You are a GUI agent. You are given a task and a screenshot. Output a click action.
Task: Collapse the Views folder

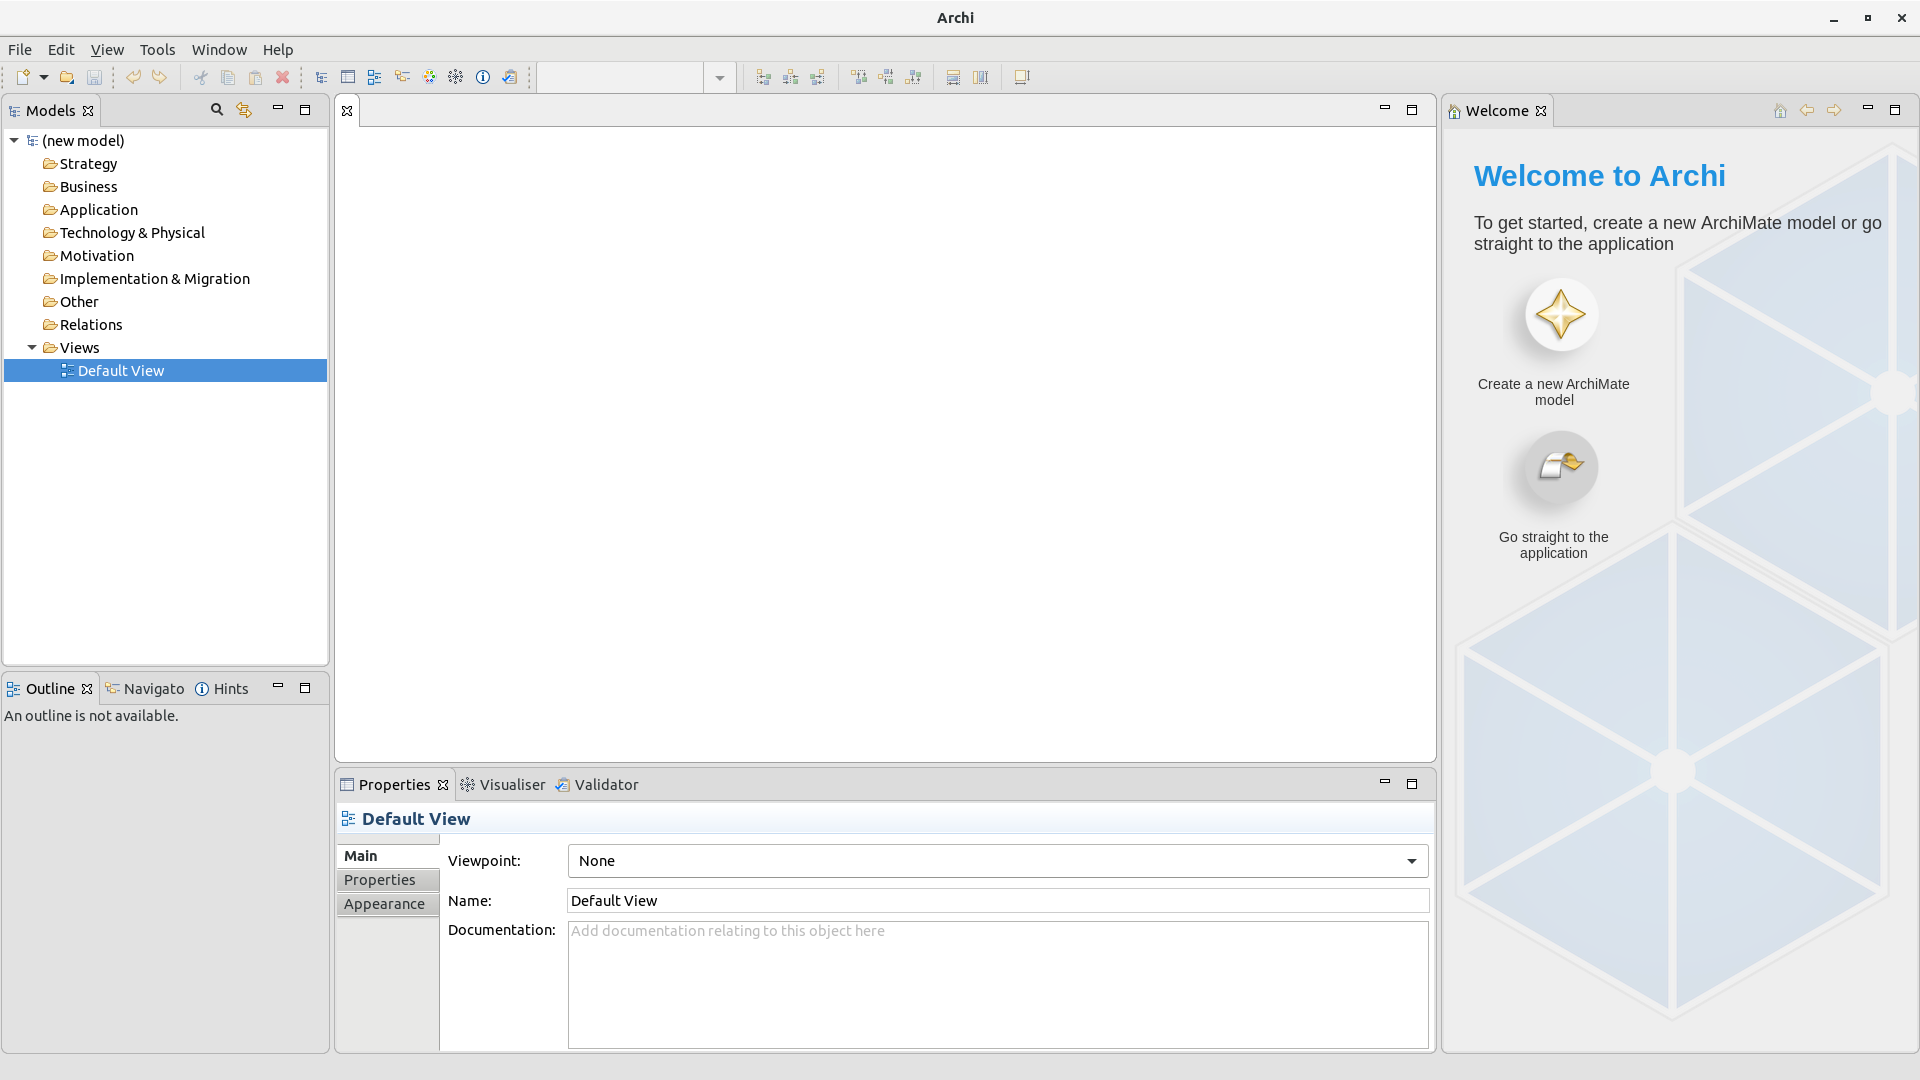[x=30, y=347]
